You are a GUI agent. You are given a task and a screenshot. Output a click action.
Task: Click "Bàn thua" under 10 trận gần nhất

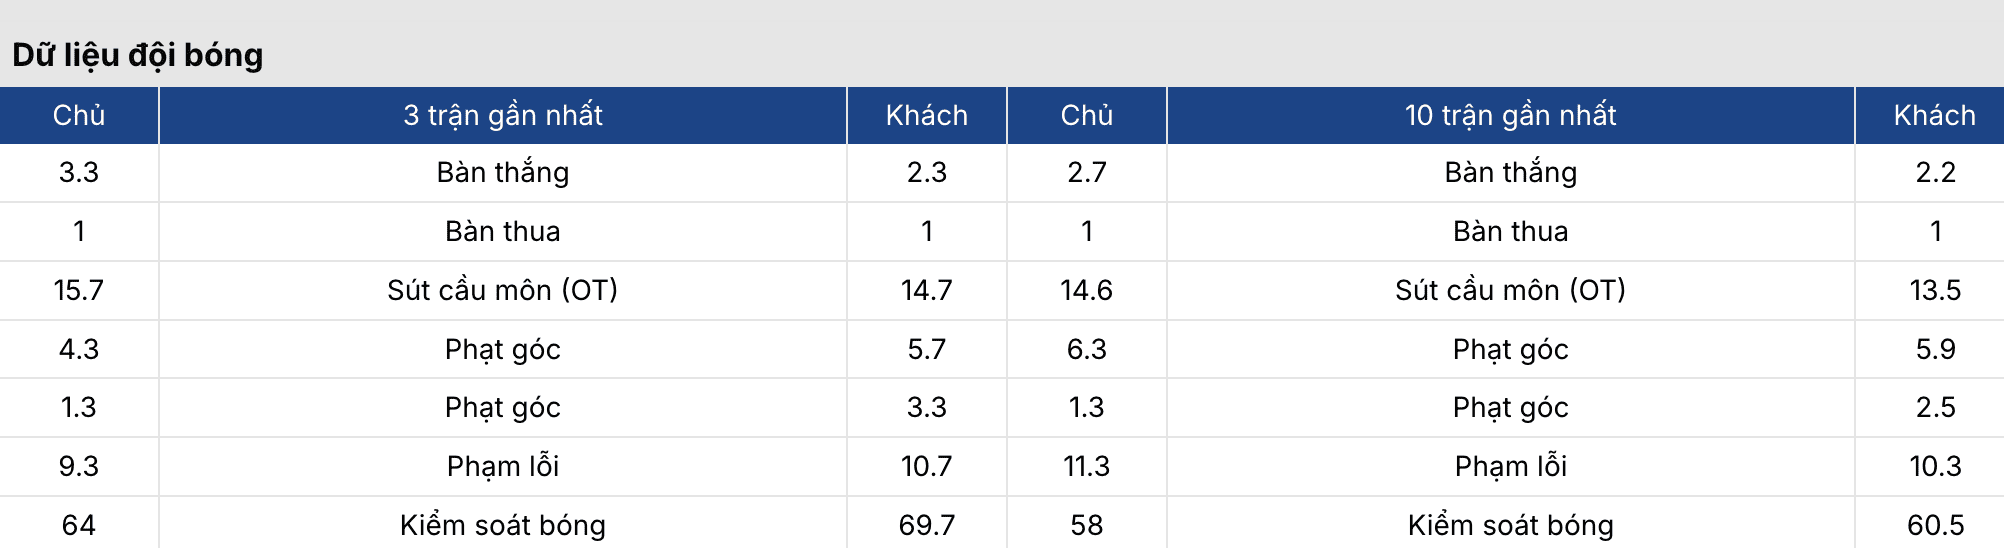(x=1510, y=231)
